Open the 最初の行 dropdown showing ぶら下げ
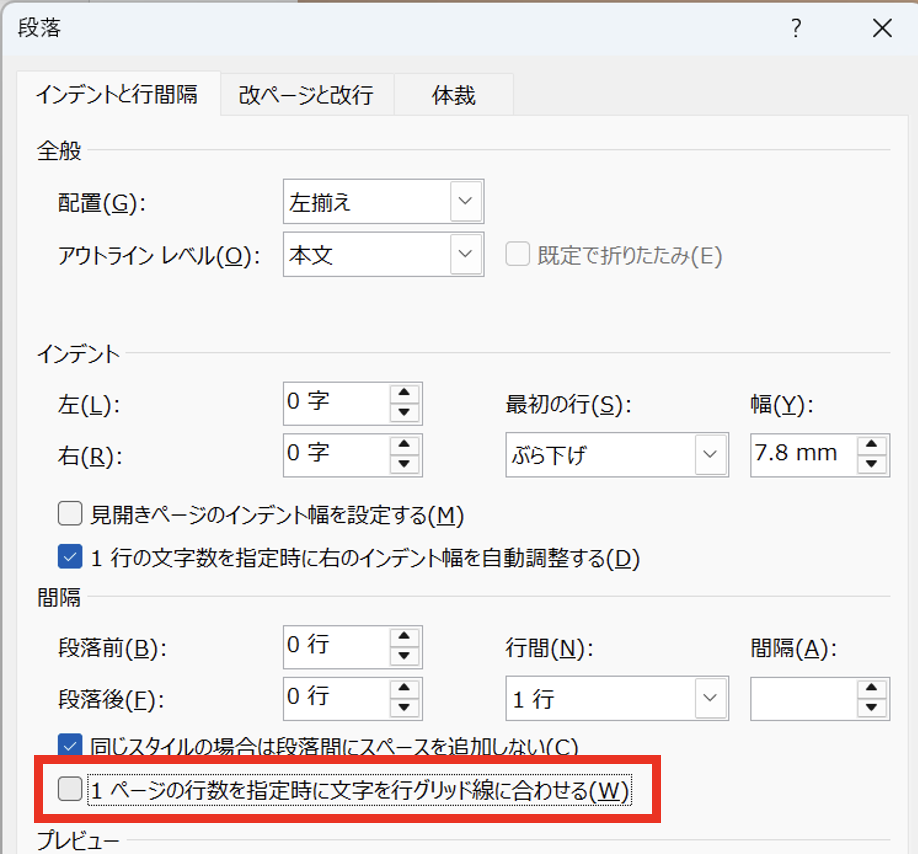This screenshot has height=854, width=918. pos(710,455)
